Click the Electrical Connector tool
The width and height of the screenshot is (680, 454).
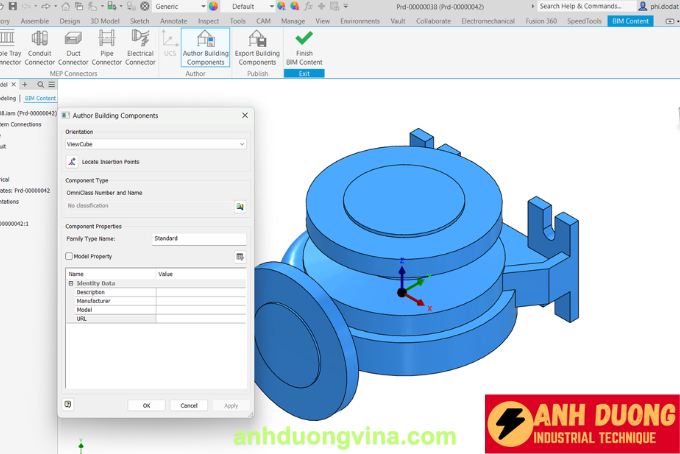140,47
